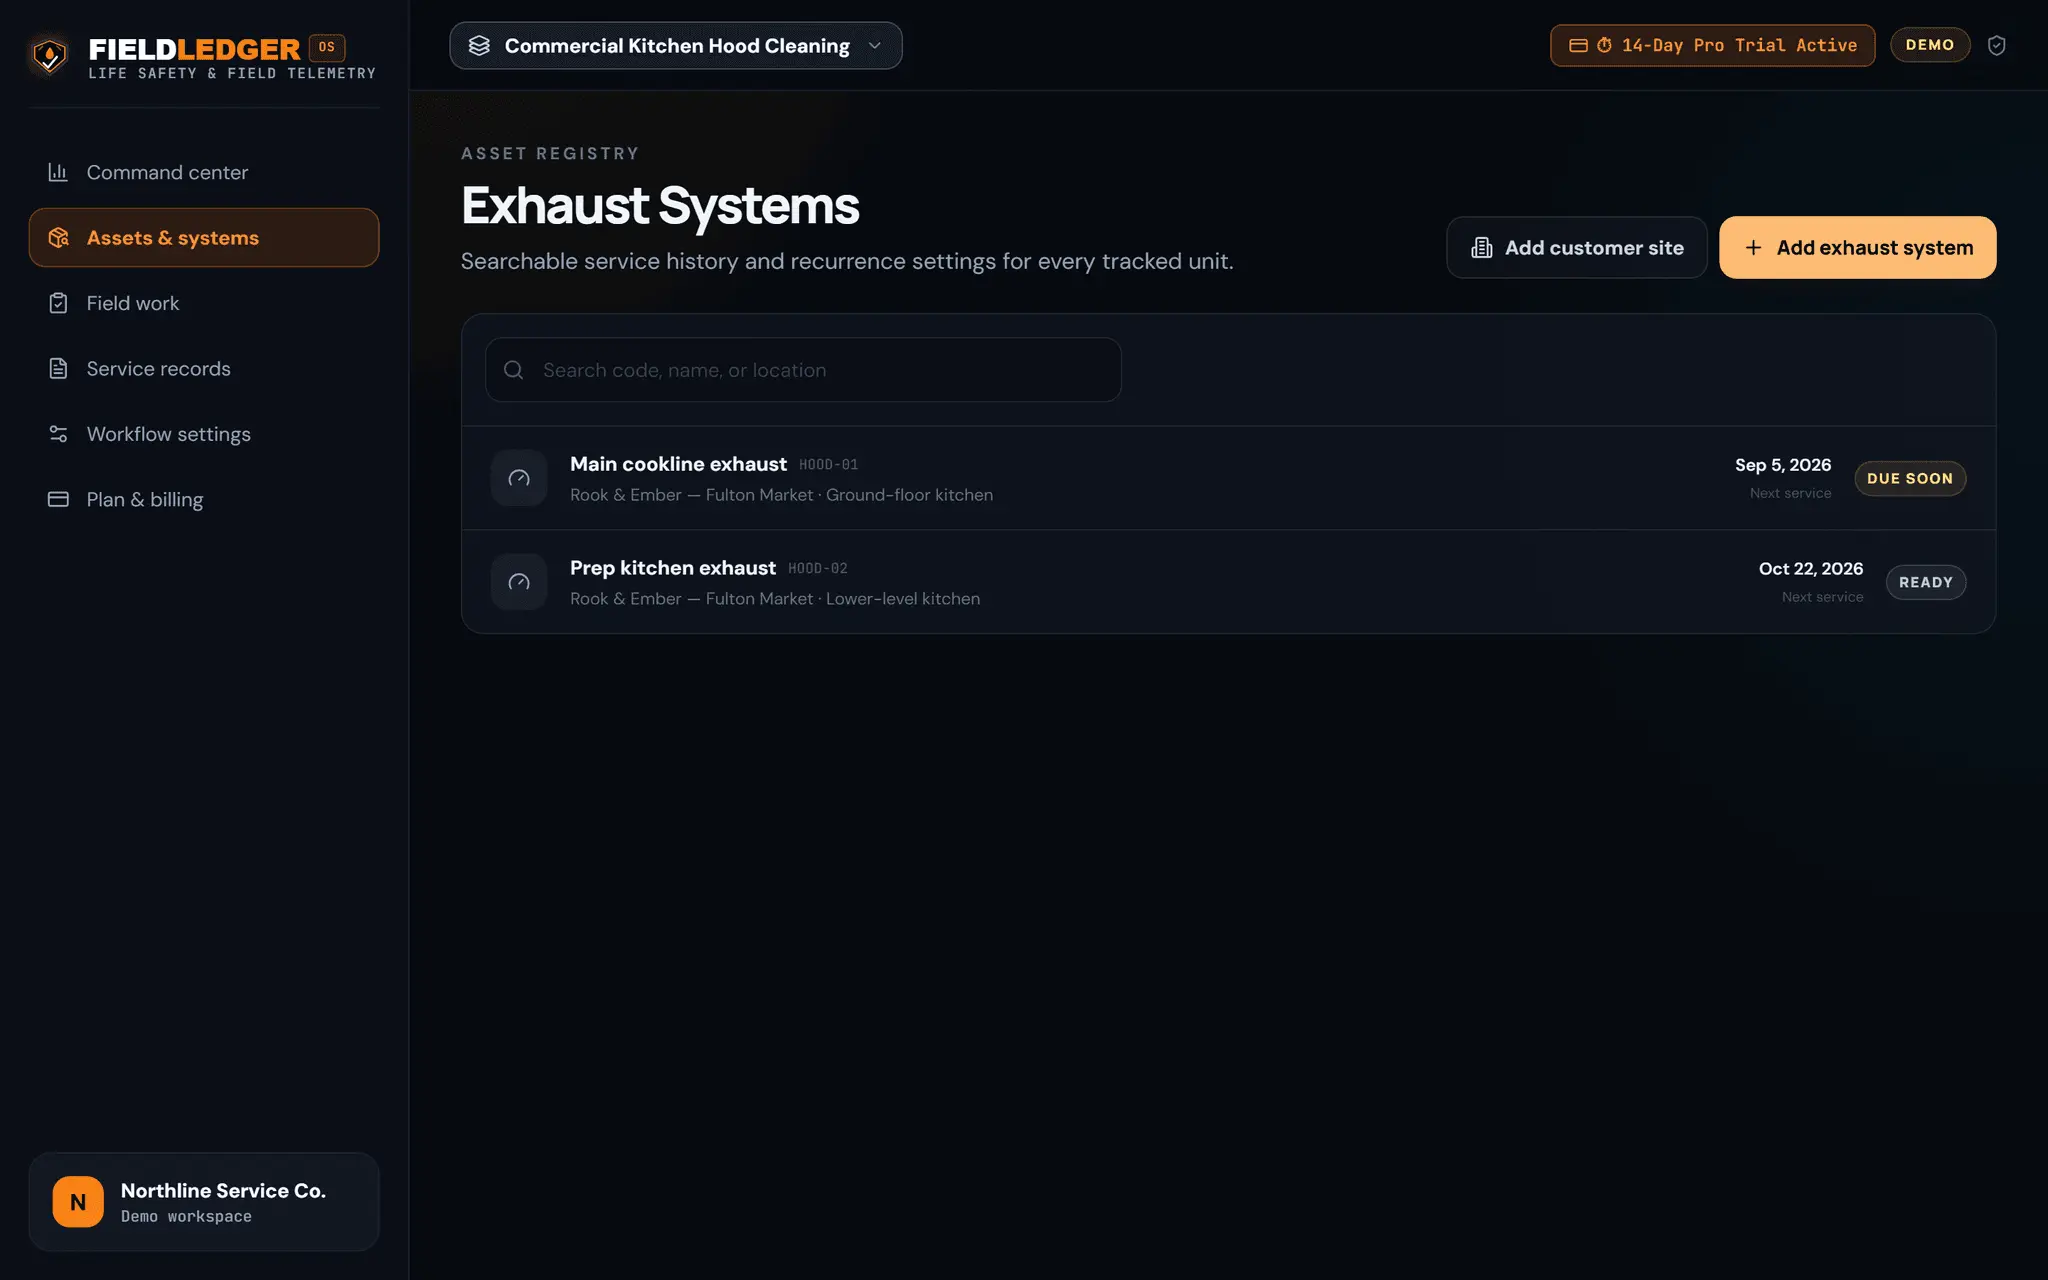Image resolution: width=2048 pixels, height=1280 pixels.
Task: Click the 14-Day Pro Trial Active banner
Action: coord(1712,46)
